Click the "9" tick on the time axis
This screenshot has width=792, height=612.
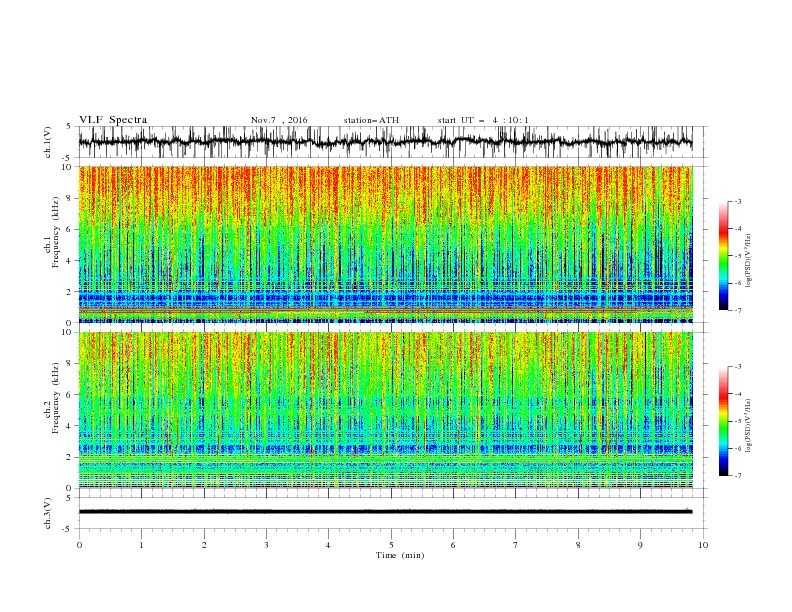point(640,545)
